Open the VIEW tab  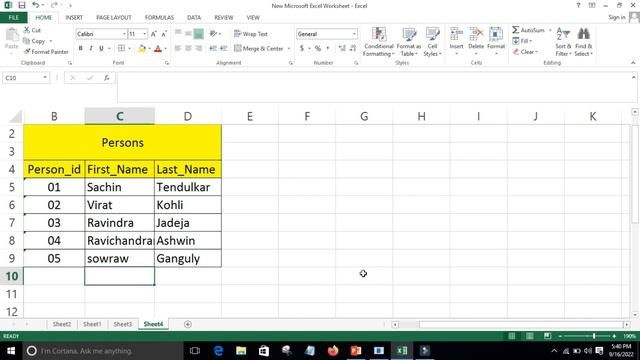pyautogui.click(x=253, y=18)
